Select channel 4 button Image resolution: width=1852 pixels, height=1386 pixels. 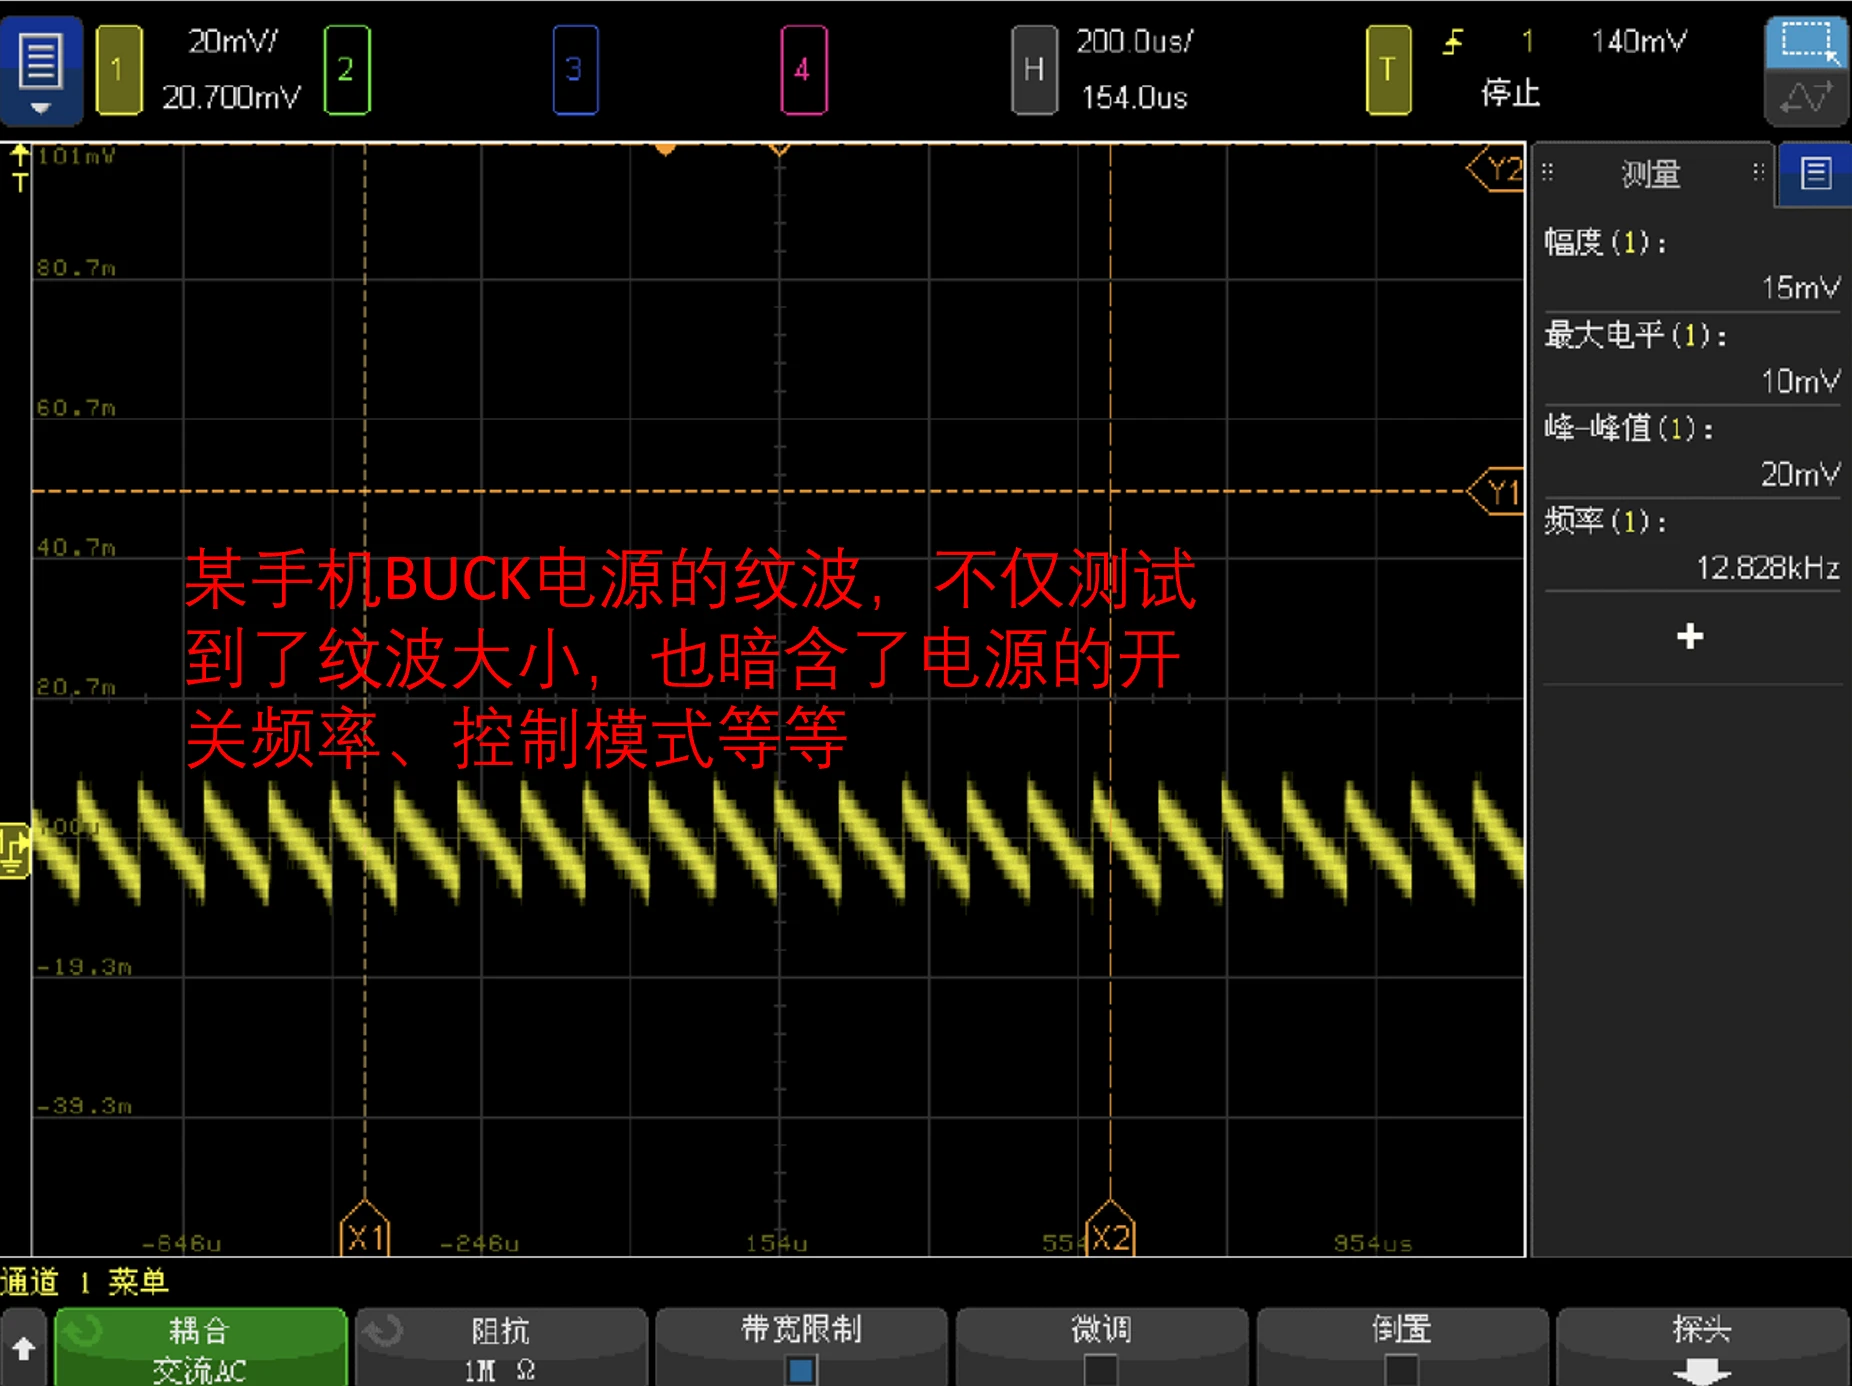(802, 69)
